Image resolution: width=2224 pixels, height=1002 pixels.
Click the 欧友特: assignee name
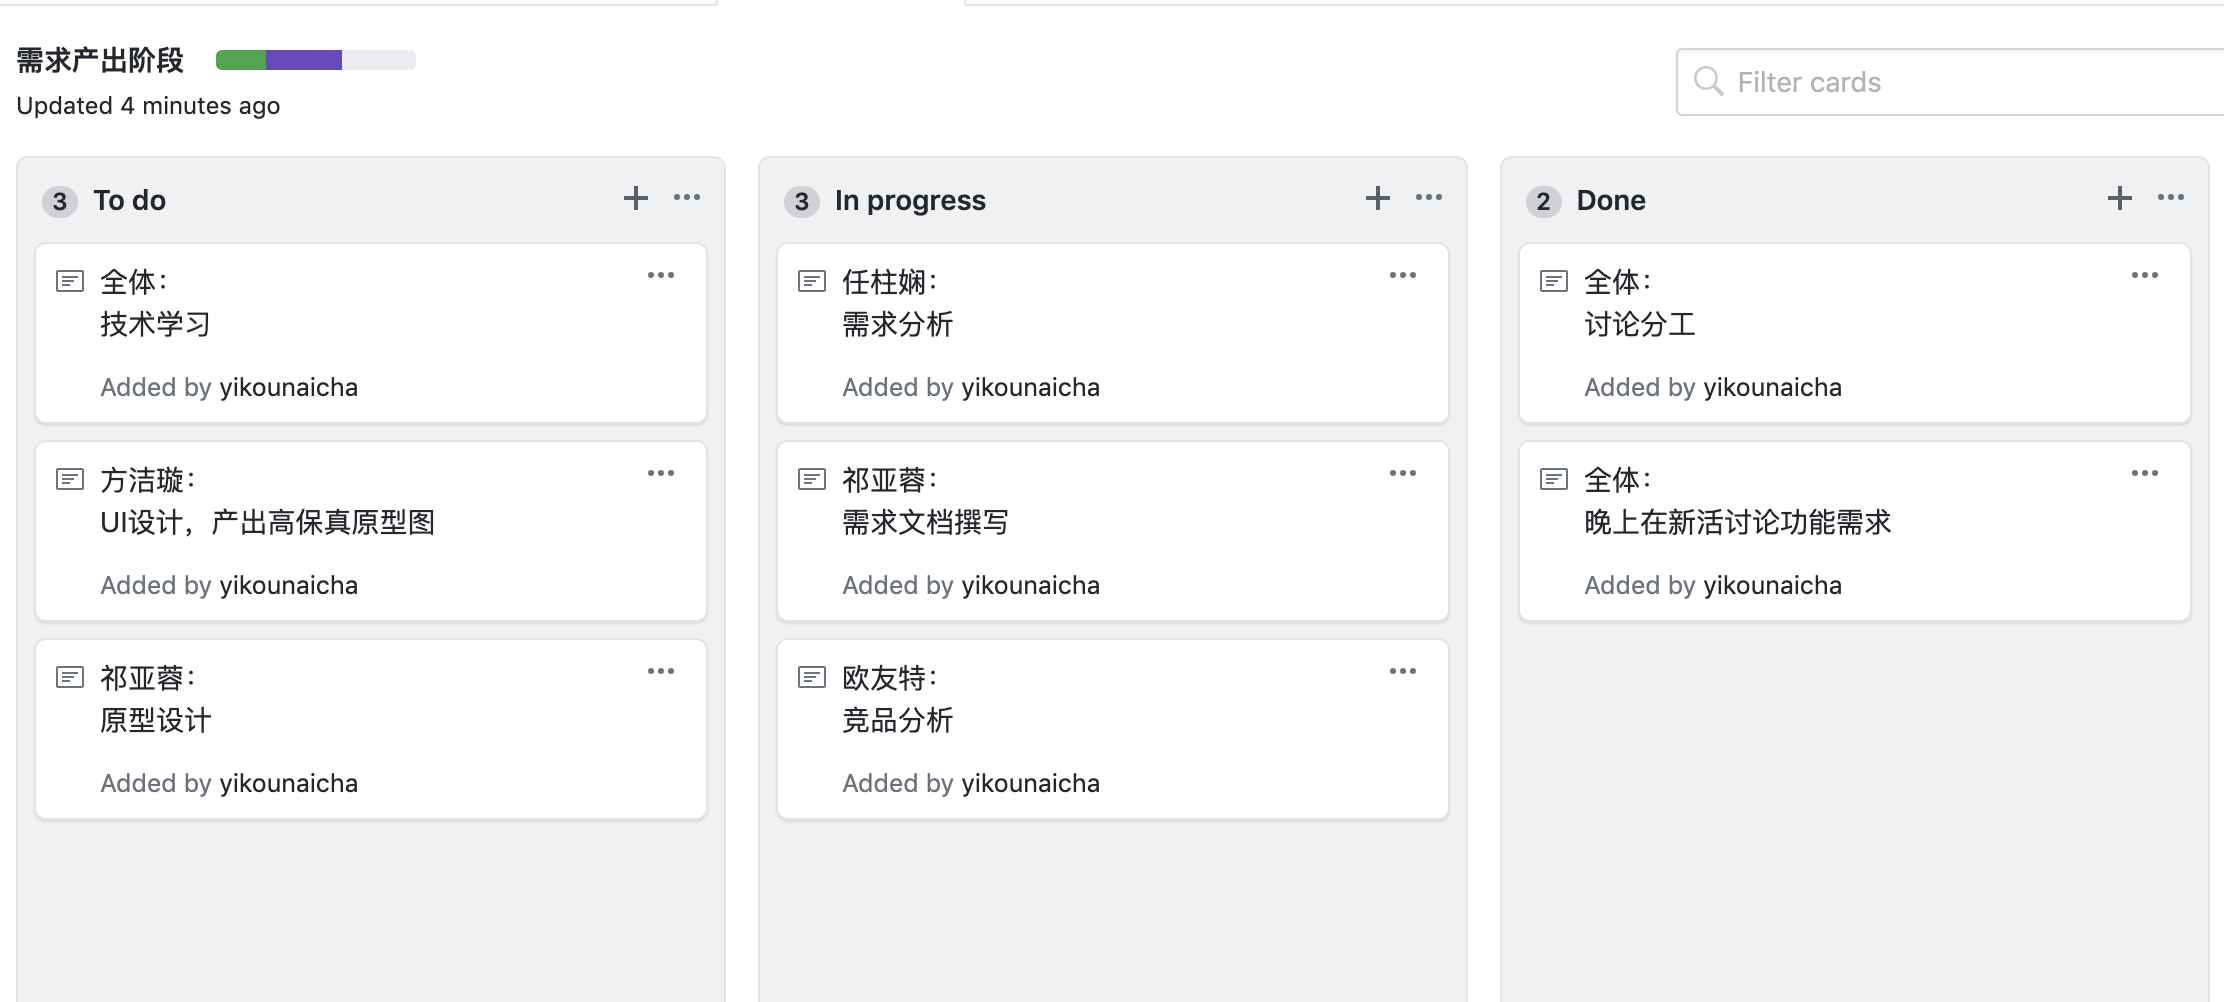pos(889,678)
